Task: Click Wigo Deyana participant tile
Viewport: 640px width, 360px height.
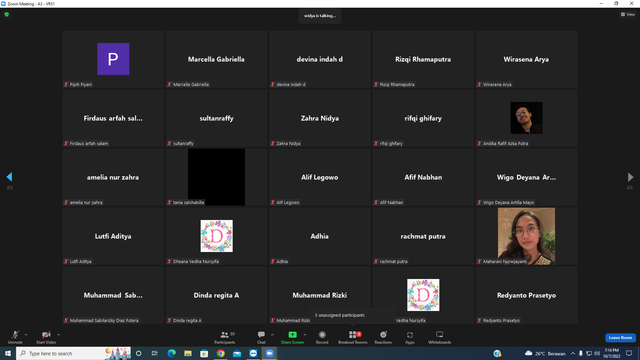Action: coord(526,177)
